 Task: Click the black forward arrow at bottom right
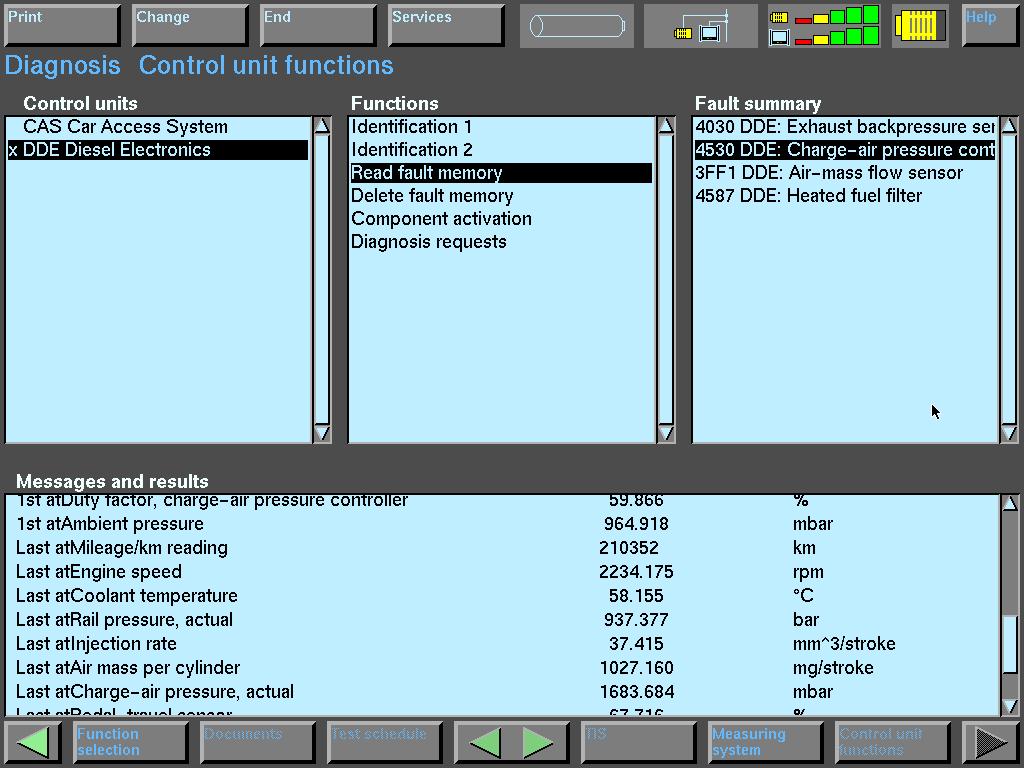[x=990, y=743]
